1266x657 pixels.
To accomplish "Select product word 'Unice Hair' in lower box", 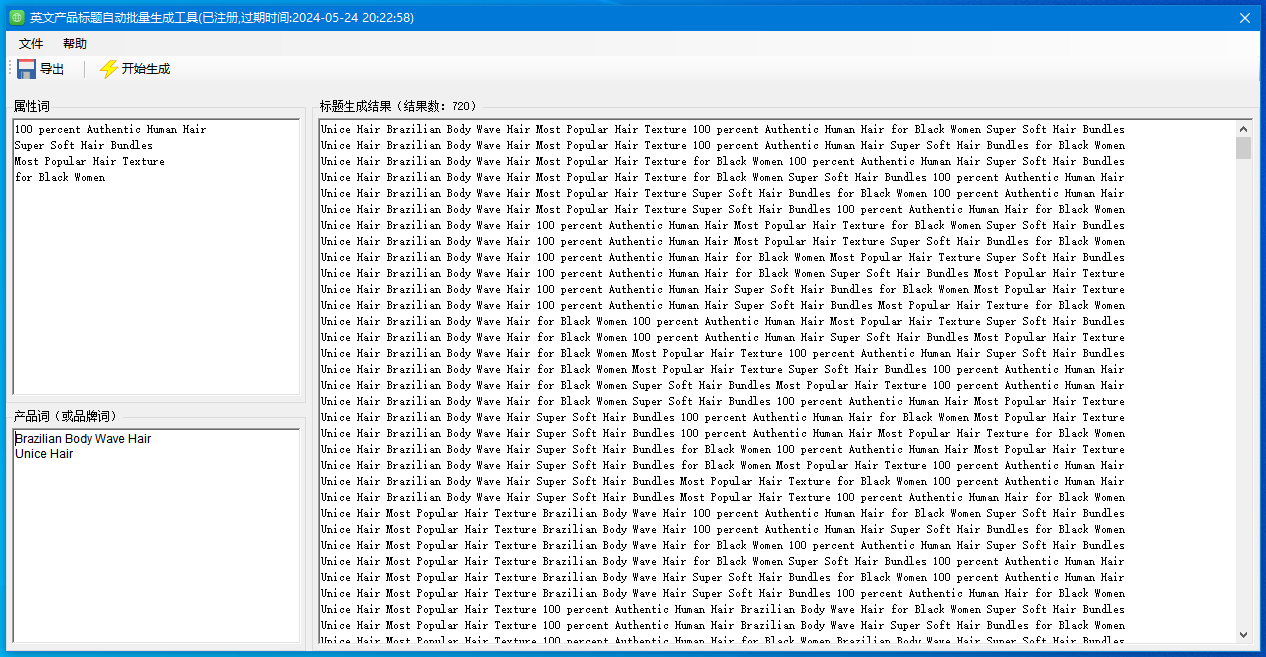I will (x=44, y=454).
